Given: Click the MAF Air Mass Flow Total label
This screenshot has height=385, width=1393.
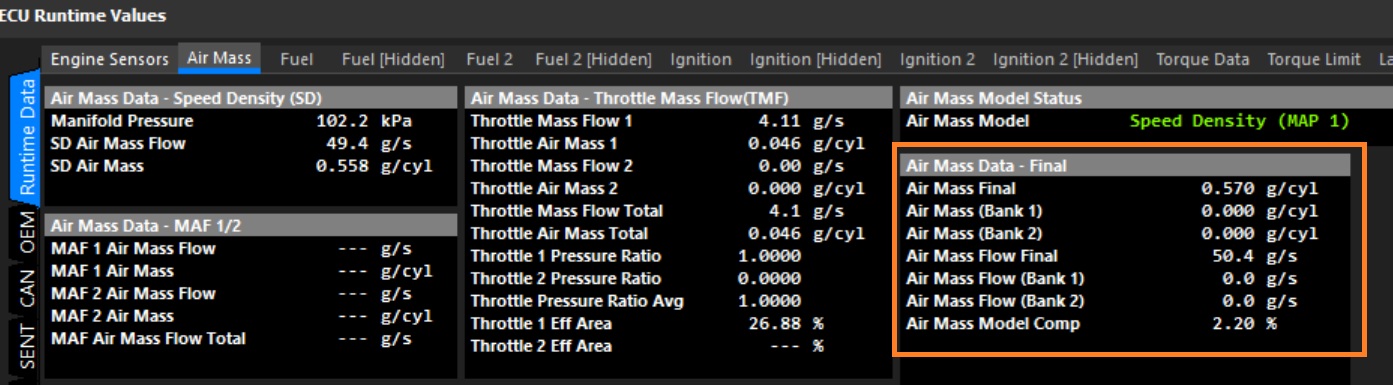Looking at the screenshot, I should (x=147, y=338).
